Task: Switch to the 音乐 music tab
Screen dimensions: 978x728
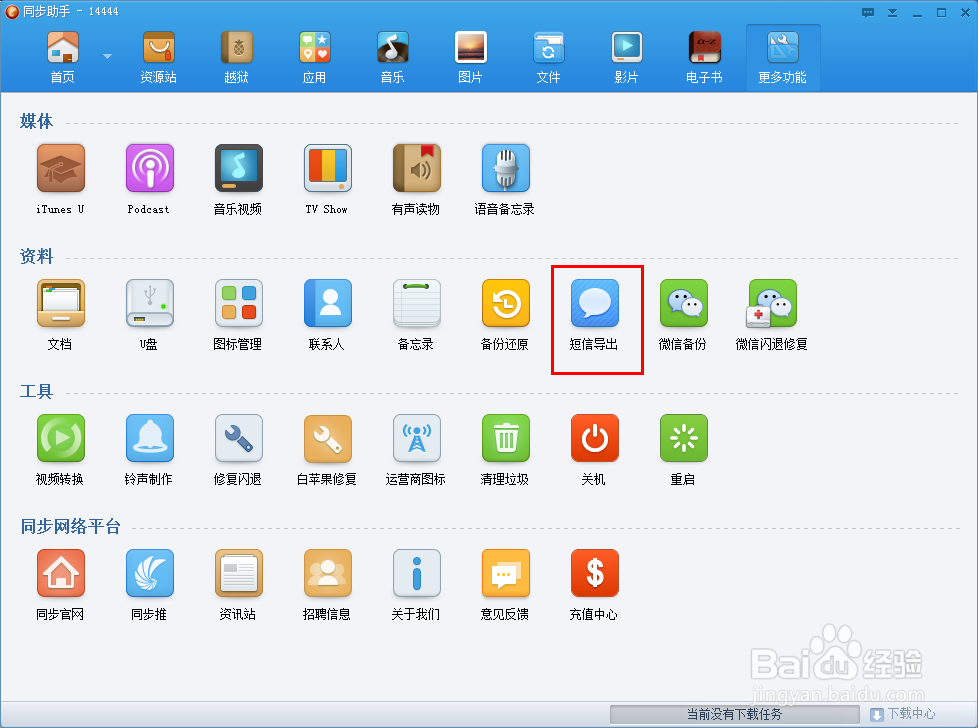Action: coord(392,57)
